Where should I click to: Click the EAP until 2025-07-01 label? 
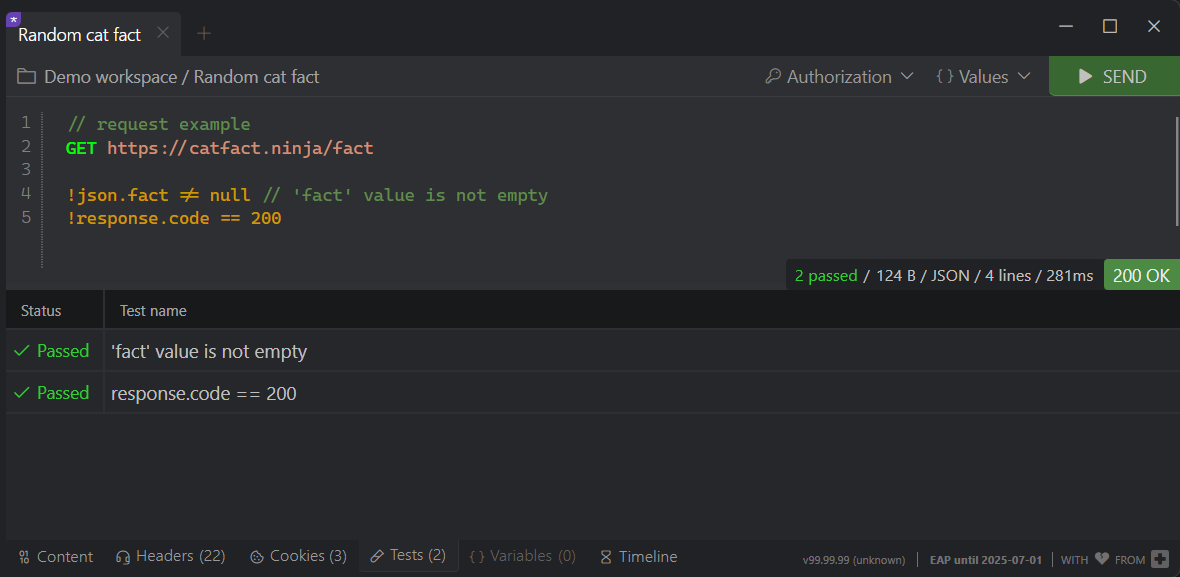(984, 560)
